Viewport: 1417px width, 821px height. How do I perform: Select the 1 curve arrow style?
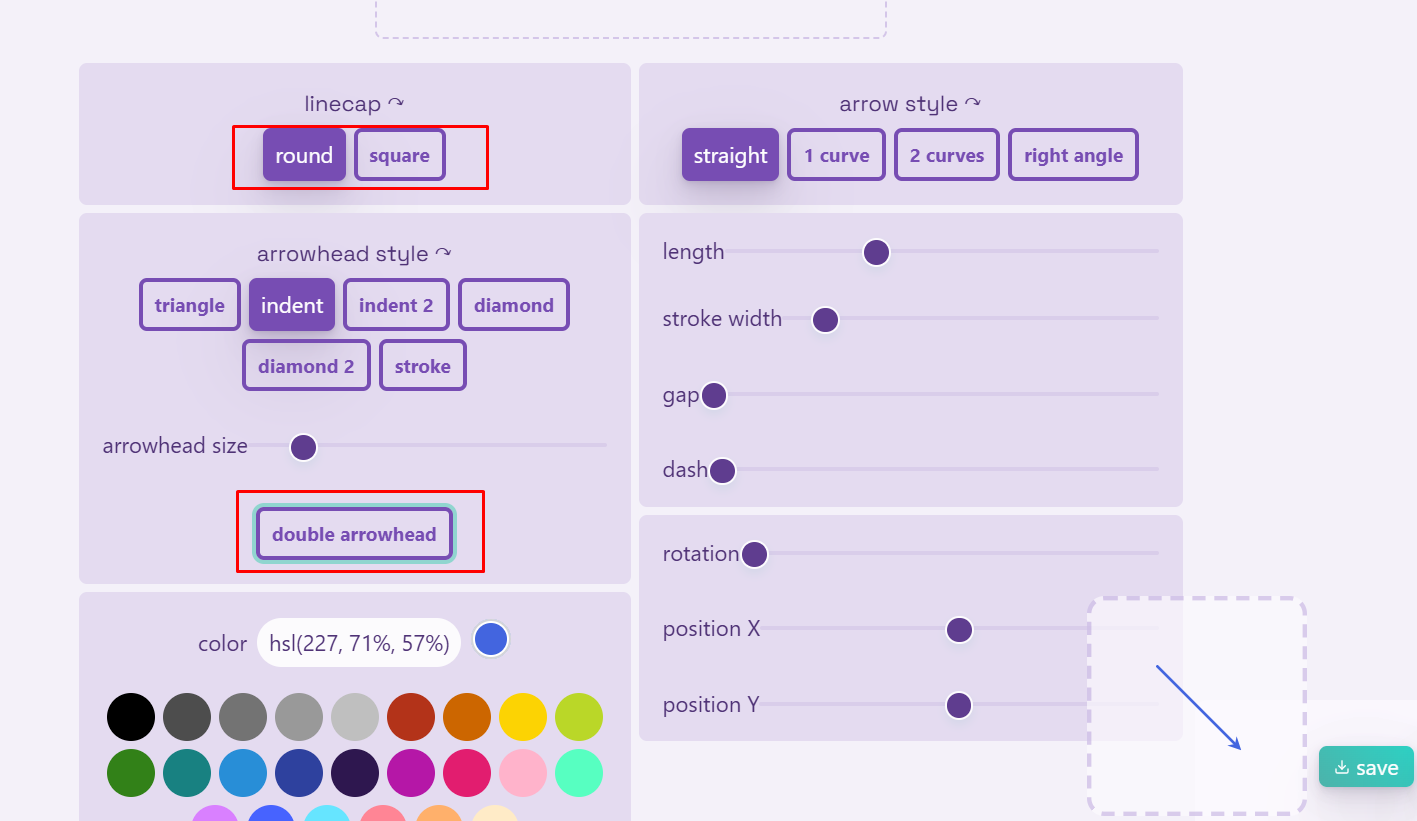[836, 155]
